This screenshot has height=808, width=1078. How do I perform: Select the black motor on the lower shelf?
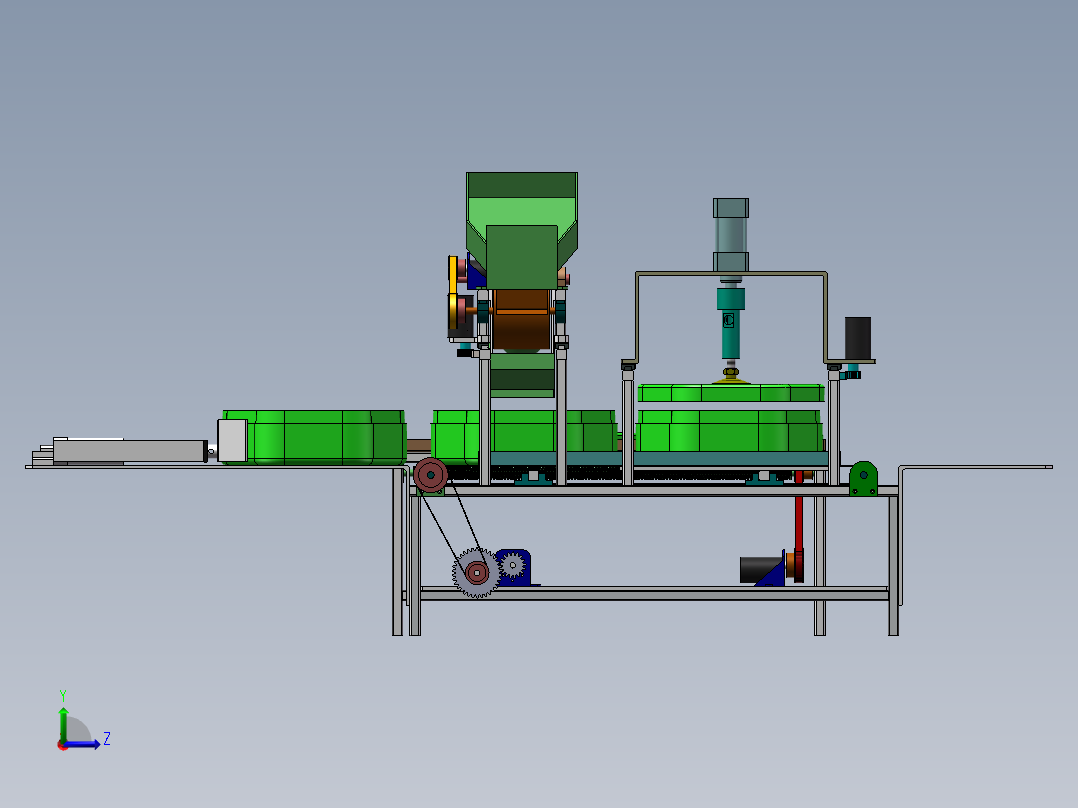pos(760,570)
